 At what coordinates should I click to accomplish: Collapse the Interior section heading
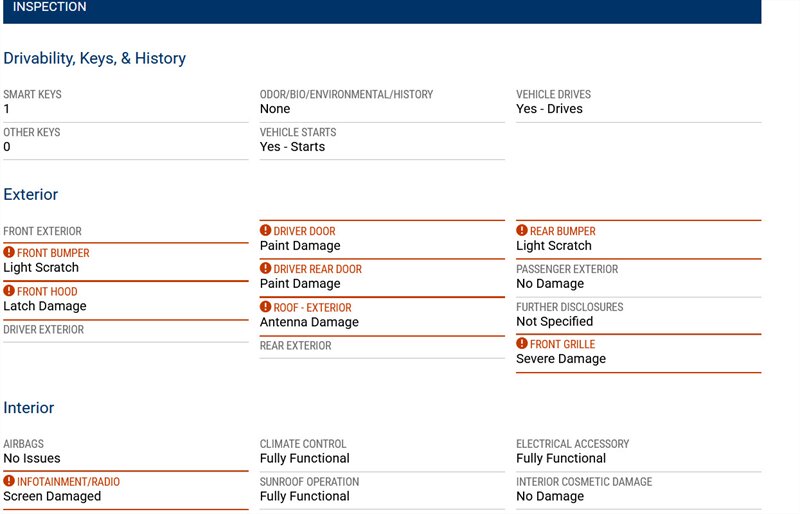[29, 408]
